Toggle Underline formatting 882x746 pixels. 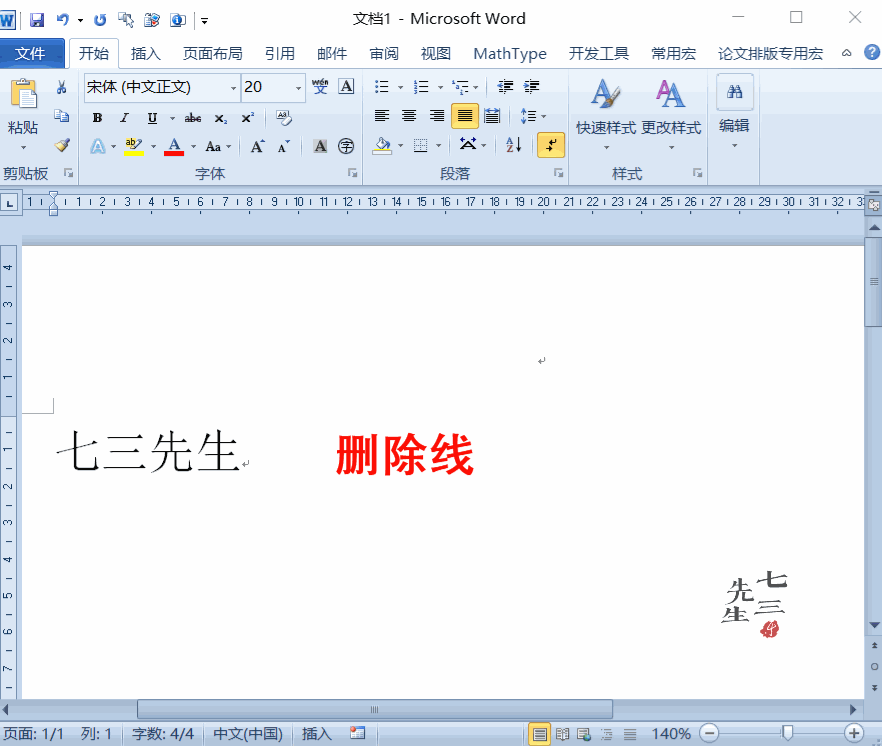click(152, 118)
